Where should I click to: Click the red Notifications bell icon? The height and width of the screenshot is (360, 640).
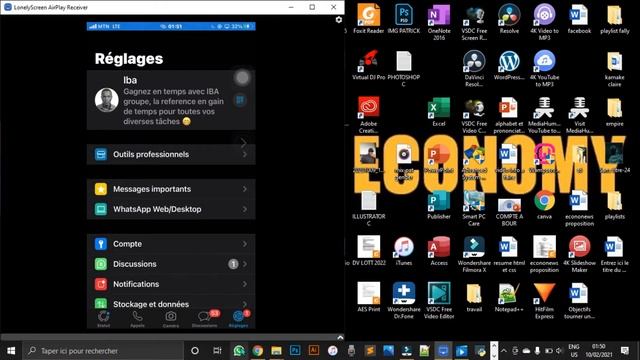[x=101, y=284]
